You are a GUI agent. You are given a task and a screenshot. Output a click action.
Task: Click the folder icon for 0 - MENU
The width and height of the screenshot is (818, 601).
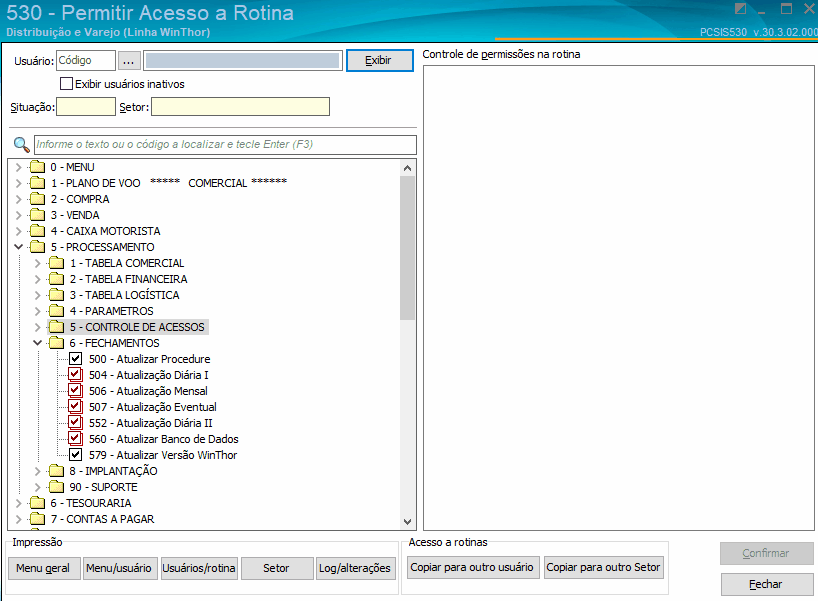[x=38, y=167]
